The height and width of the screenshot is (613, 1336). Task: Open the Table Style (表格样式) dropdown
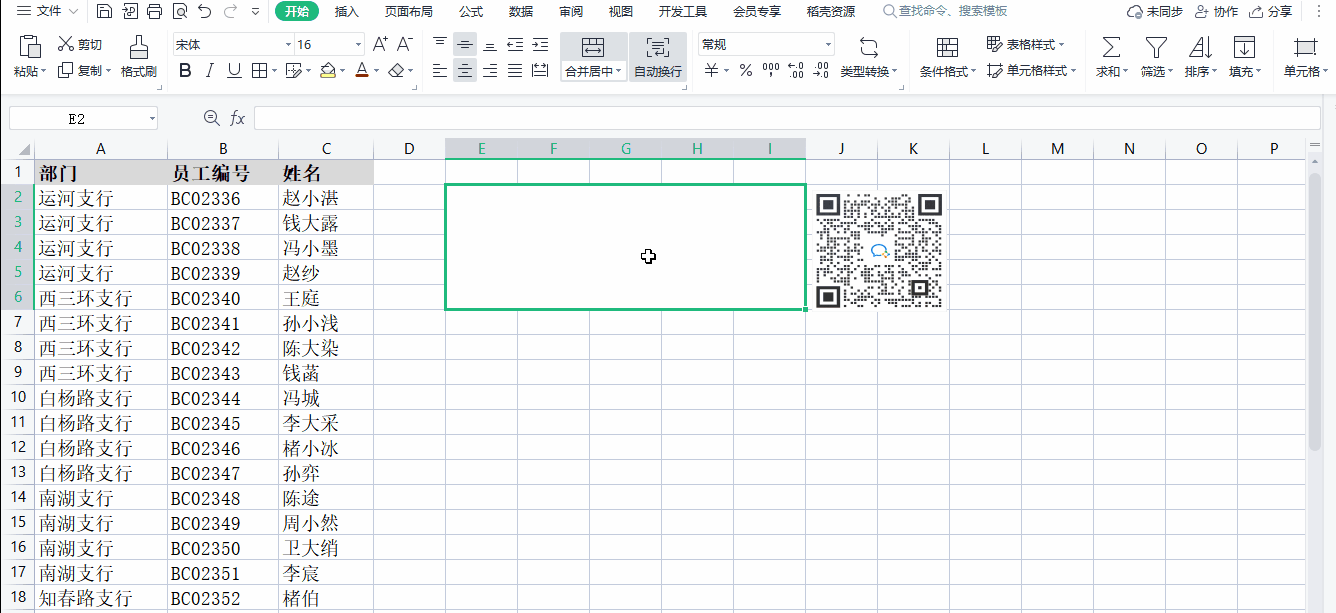1024,45
